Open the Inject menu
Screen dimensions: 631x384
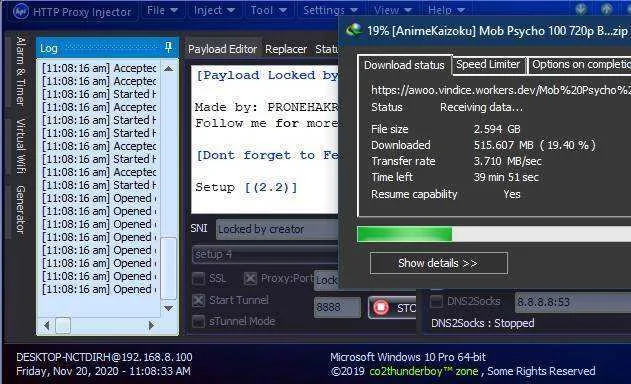pos(214,10)
